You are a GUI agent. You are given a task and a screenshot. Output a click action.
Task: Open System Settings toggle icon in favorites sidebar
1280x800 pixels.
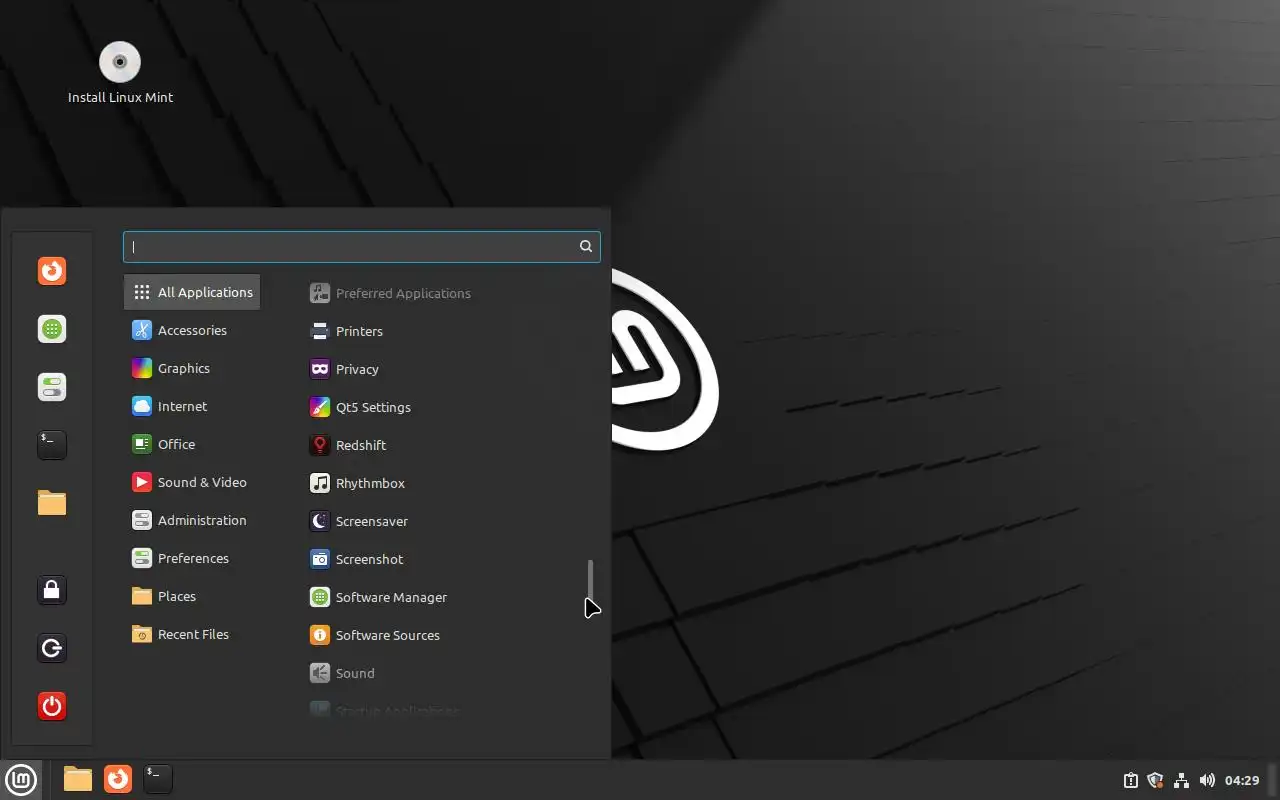point(52,387)
